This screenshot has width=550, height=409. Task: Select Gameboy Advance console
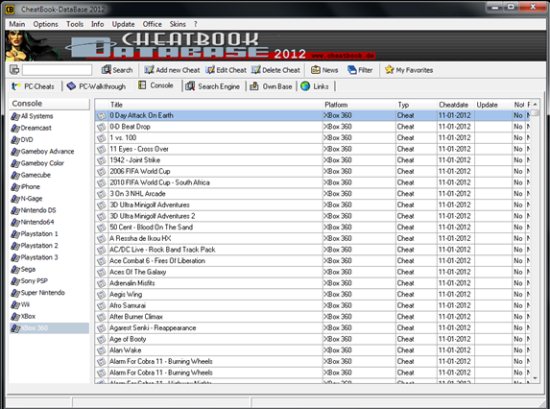[x=42, y=152]
